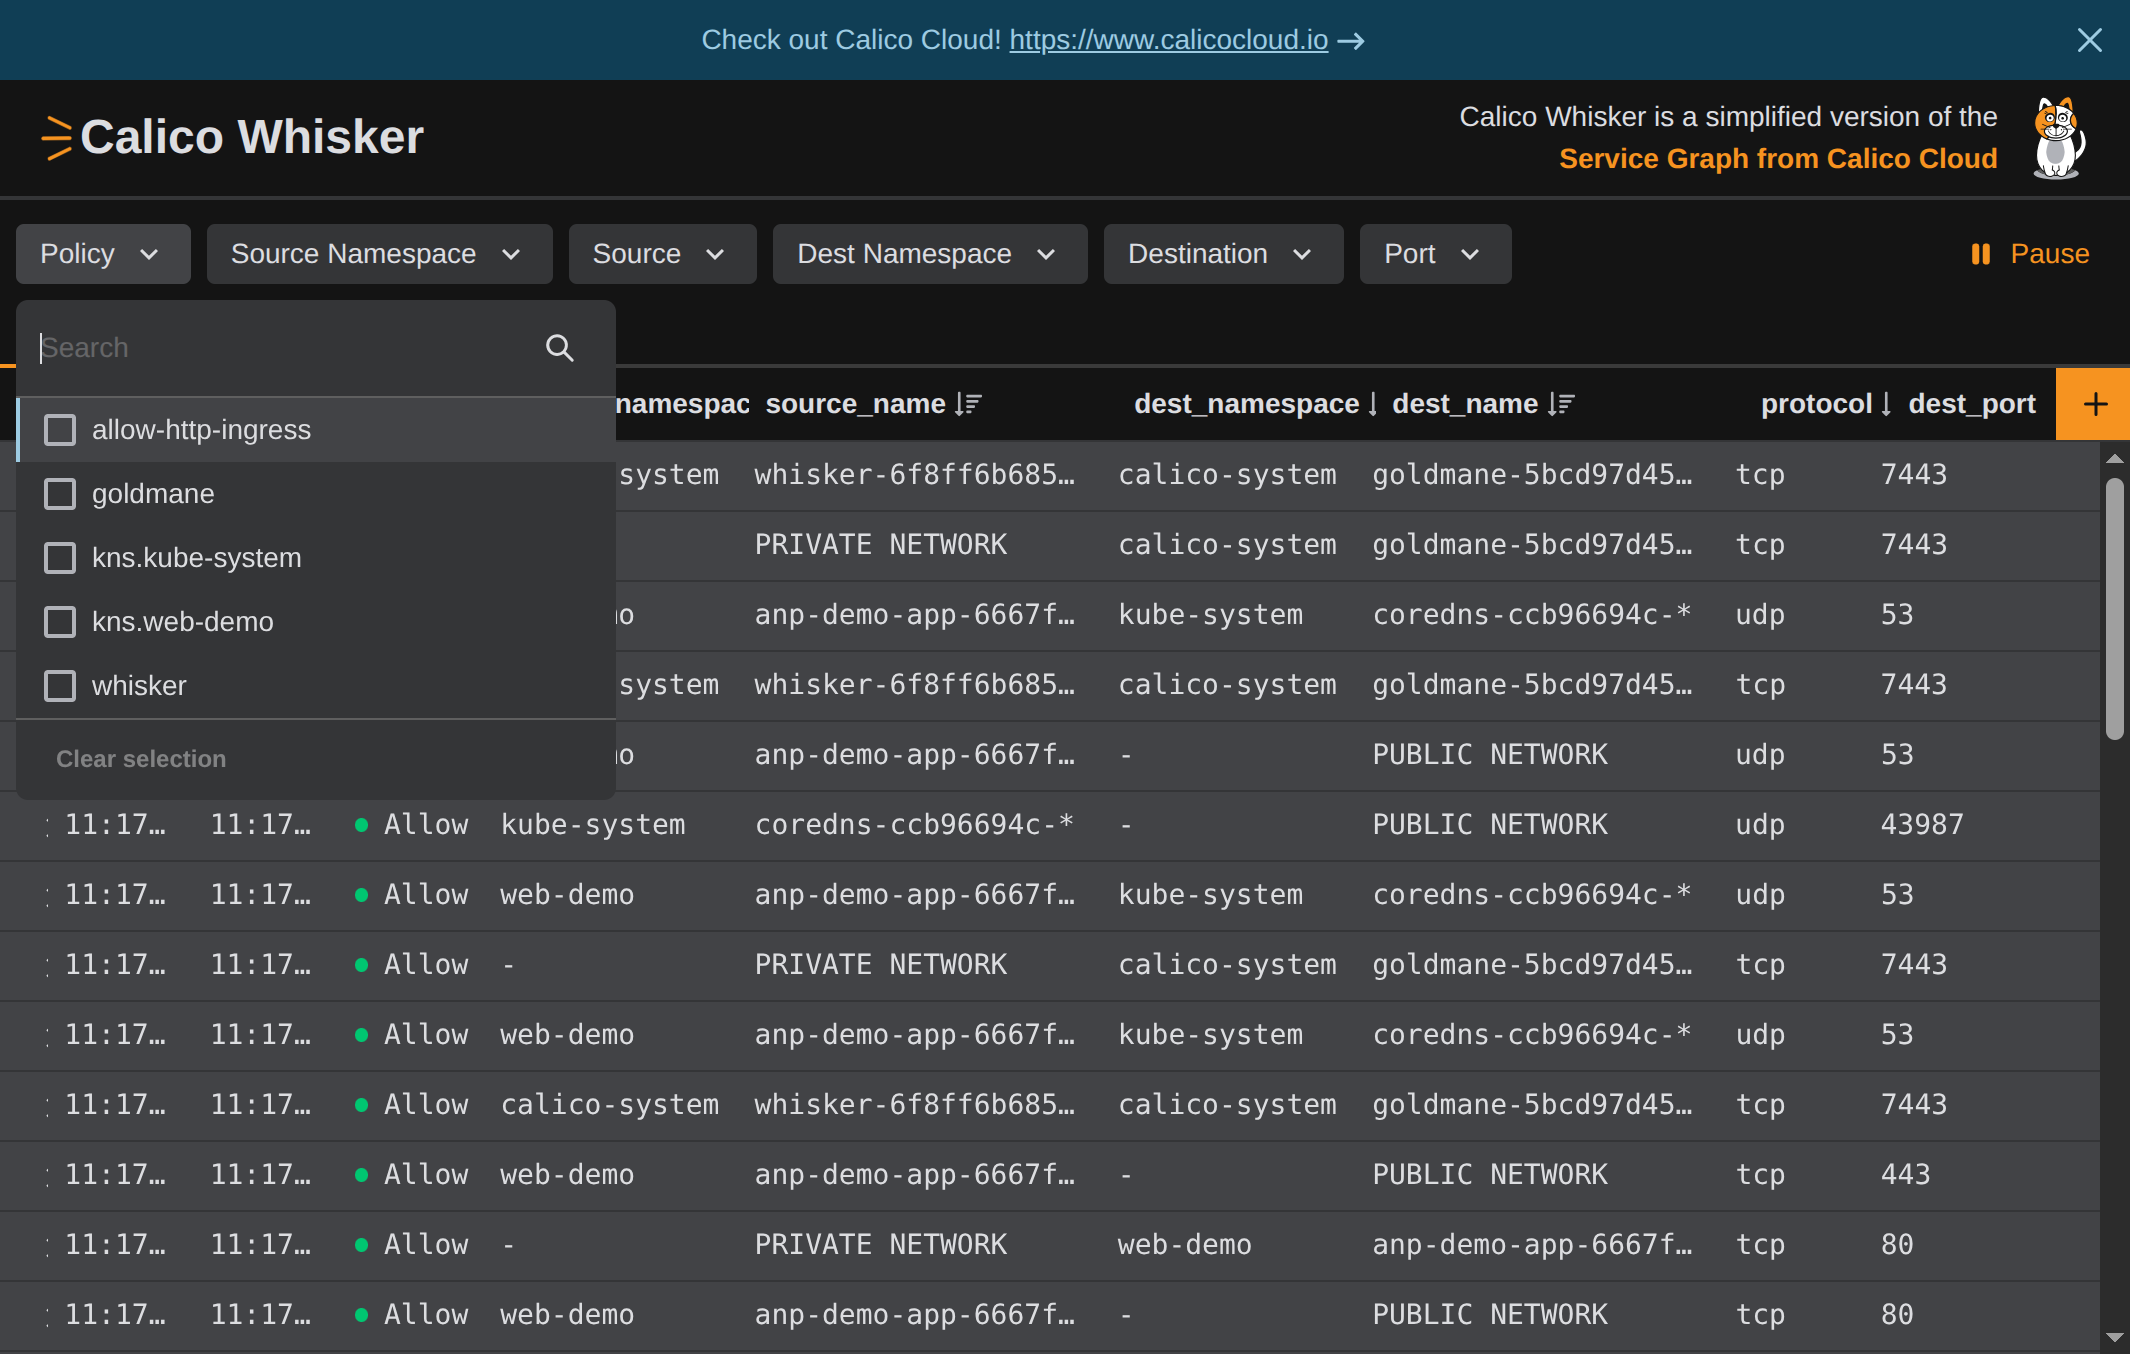Open the Source filter dropdown
This screenshot has width=2130, height=1354.
[x=662, y=254]
